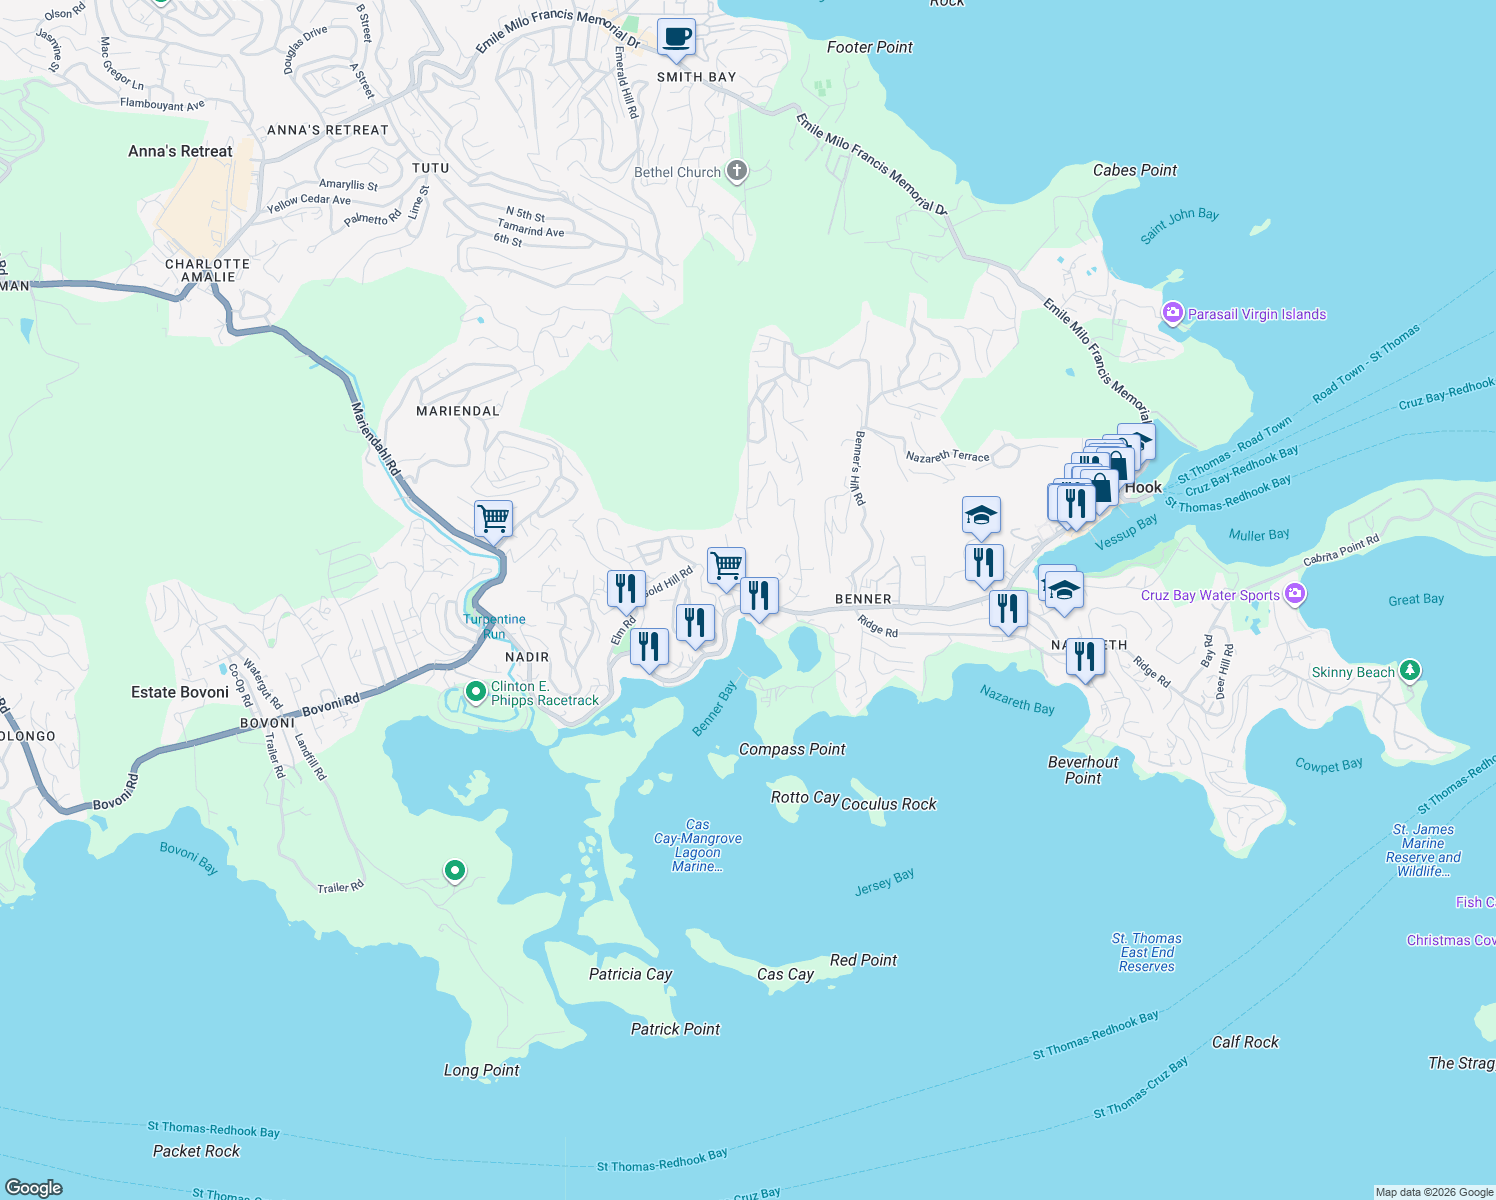The height and width of the screenshot is (1200, 1496).
Task: Click the restaurant fork icon near Nazareth
Action: (1084, 655)
